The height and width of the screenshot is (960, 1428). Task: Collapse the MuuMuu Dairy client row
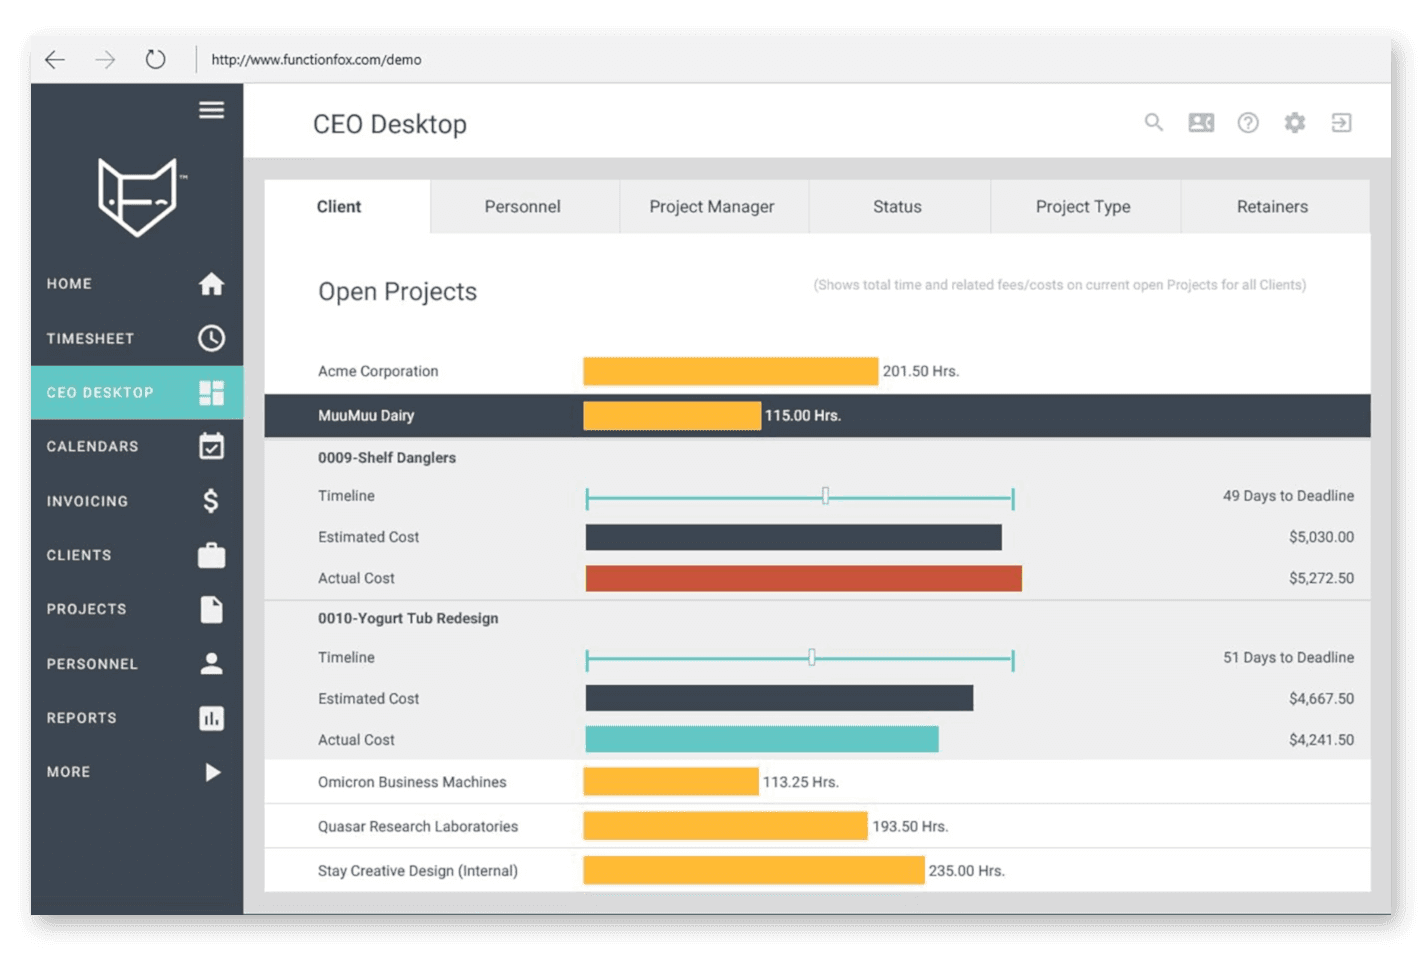(817, 416)
